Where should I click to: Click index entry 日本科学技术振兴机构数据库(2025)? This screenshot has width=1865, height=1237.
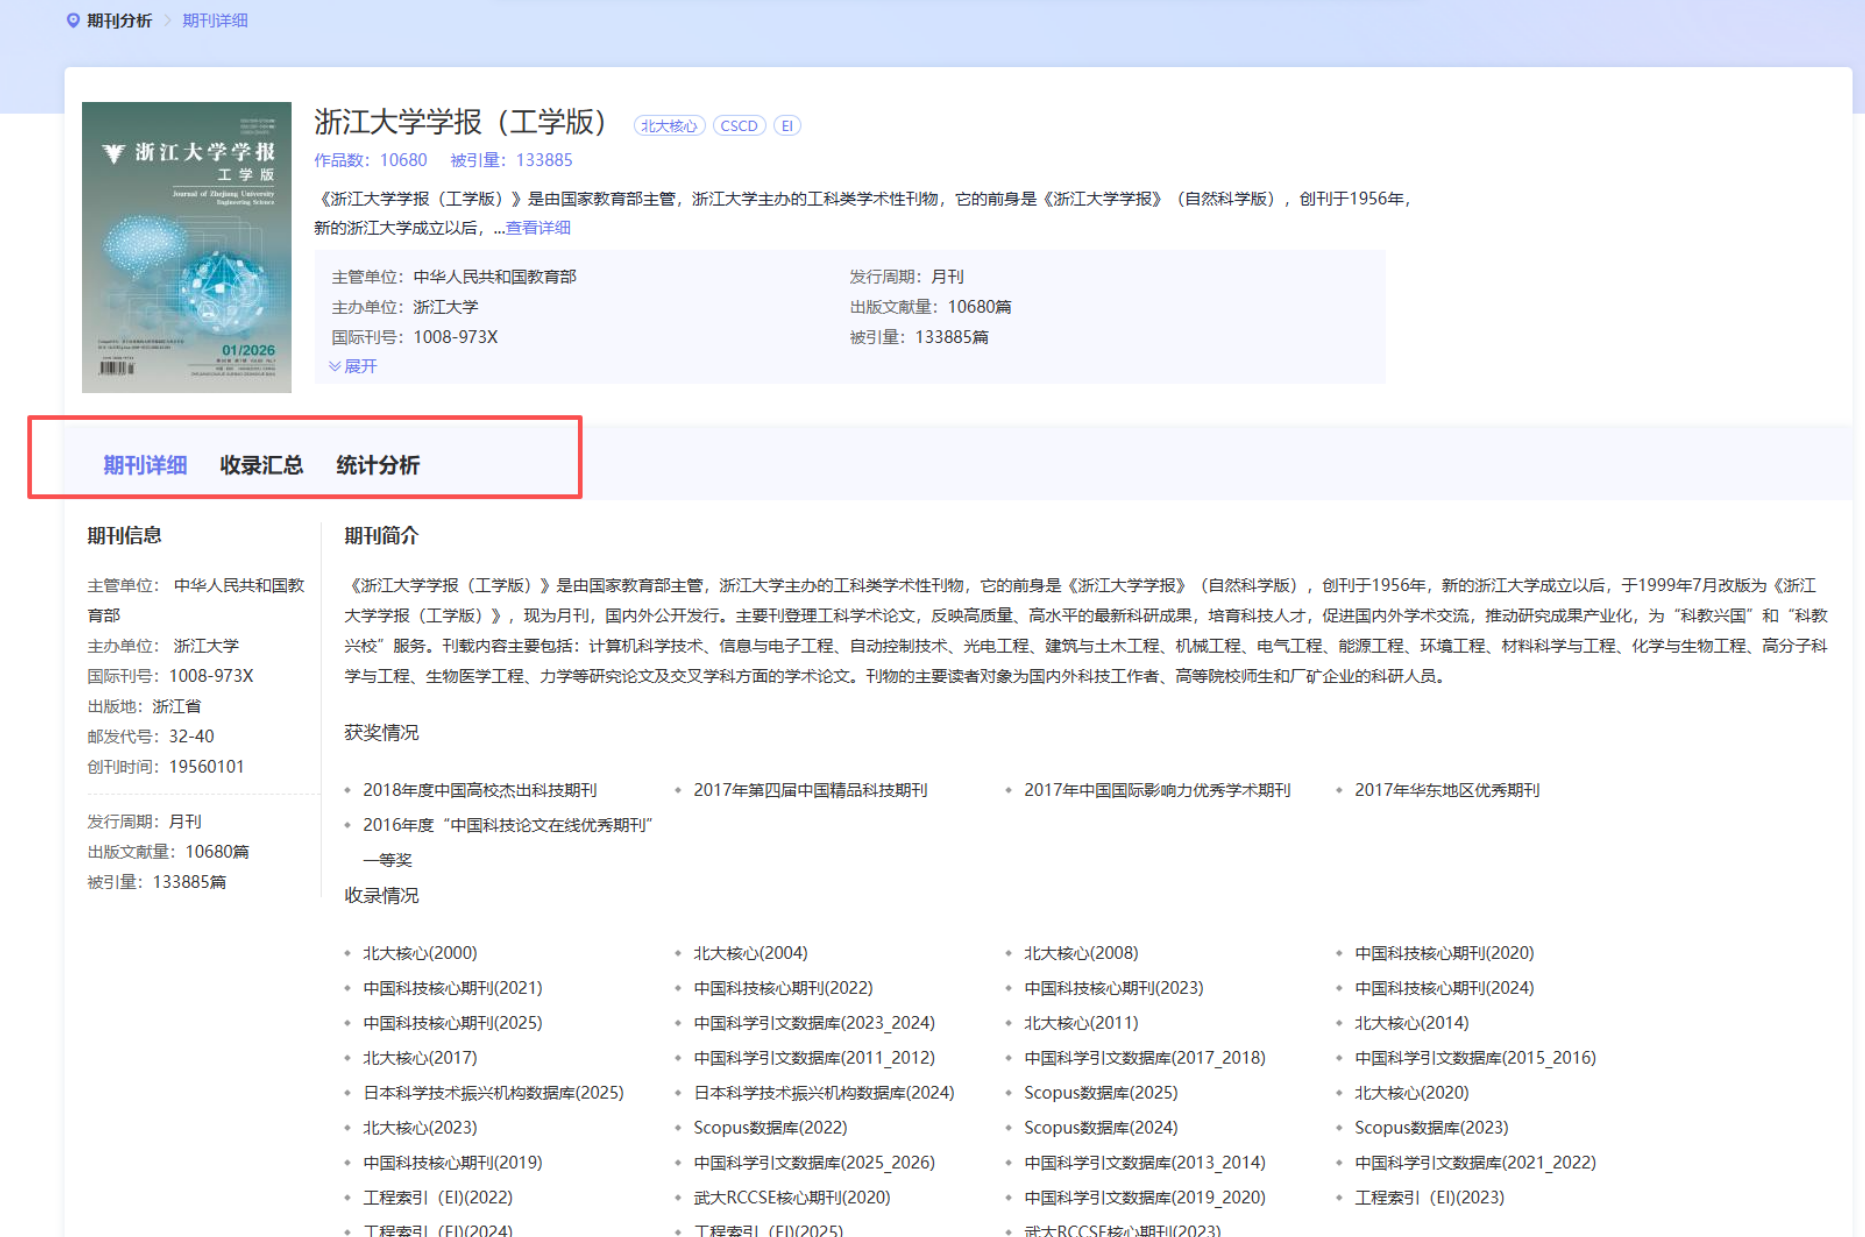pyautogui.click(x=494, y=1093)
